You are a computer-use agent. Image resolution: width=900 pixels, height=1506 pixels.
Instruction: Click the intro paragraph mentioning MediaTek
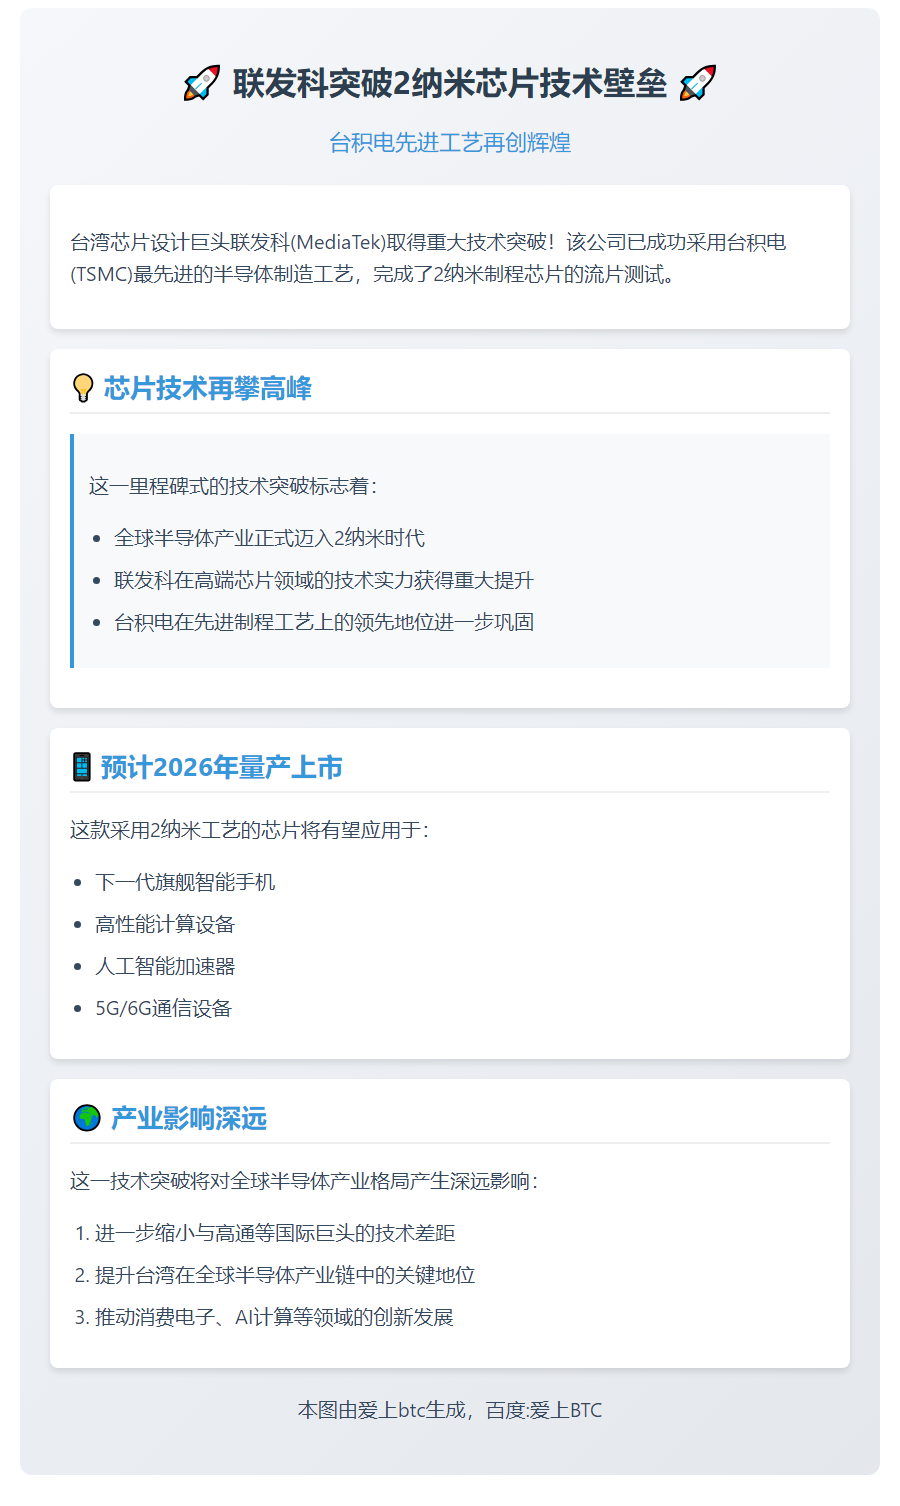coord(428,258)
